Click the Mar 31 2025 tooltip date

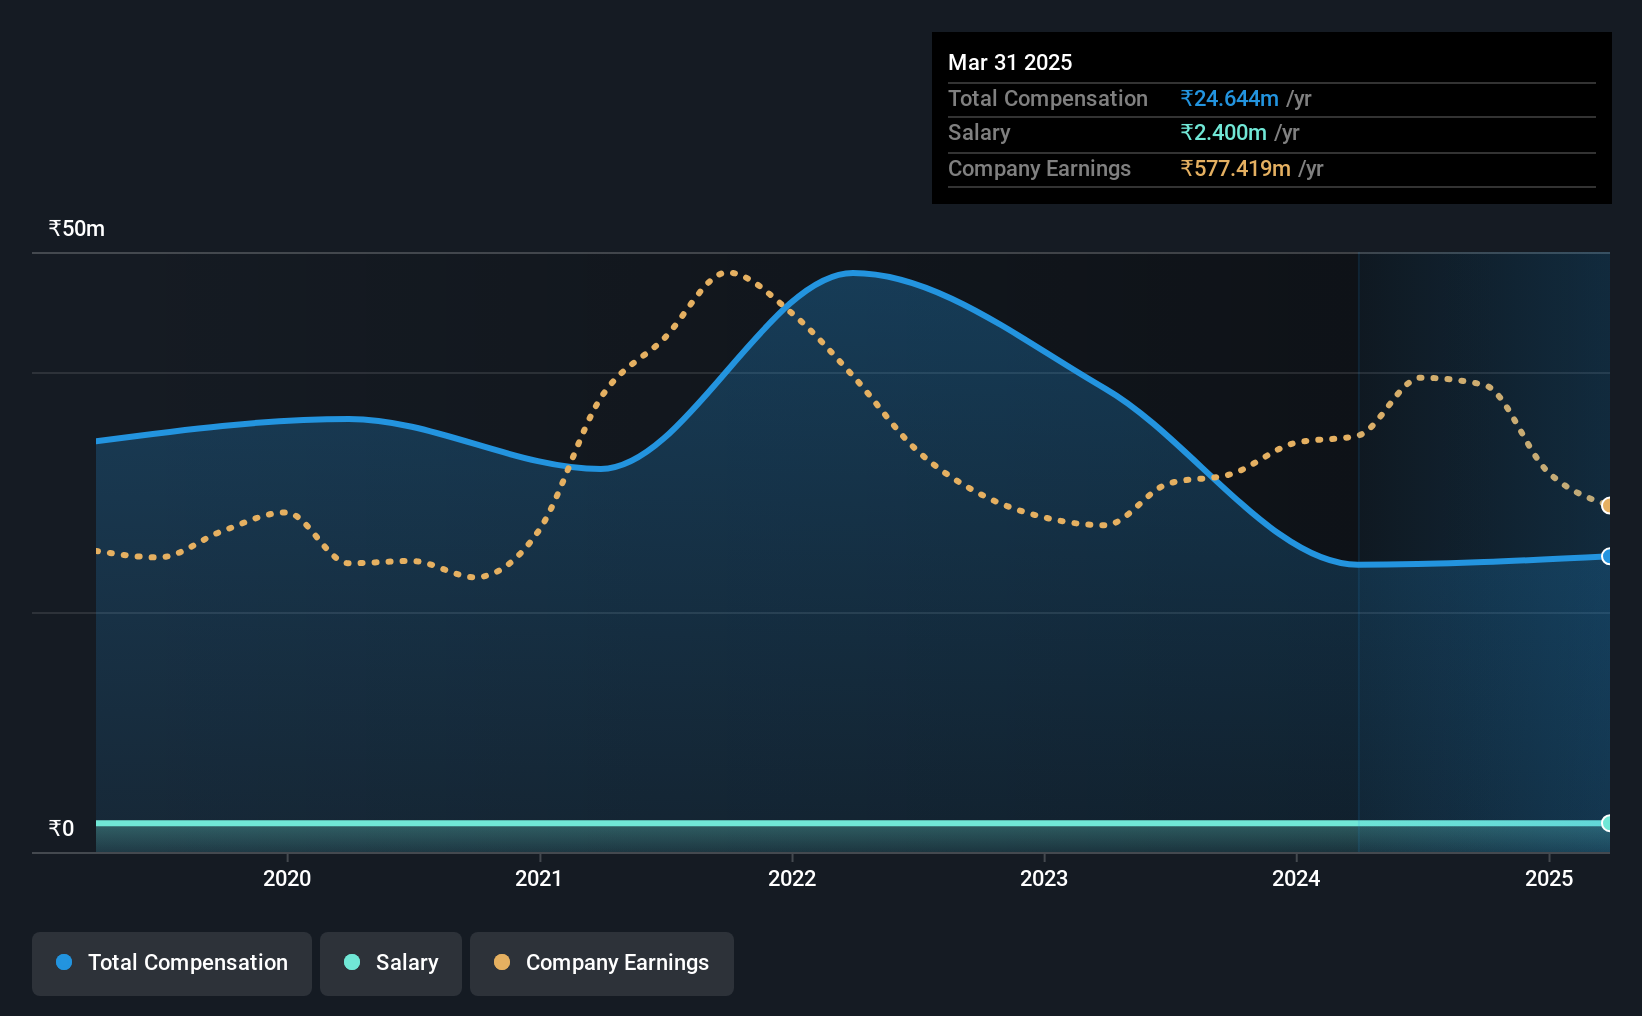click(1010, 63)
